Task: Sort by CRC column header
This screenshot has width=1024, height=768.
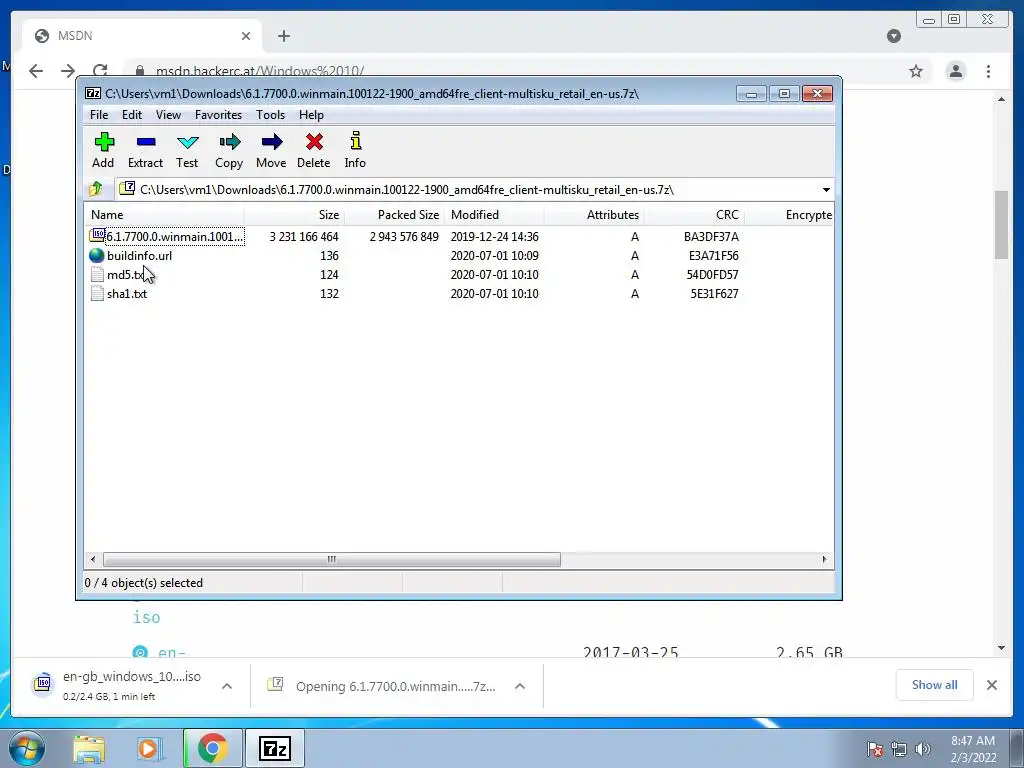Action: (694, 215)
